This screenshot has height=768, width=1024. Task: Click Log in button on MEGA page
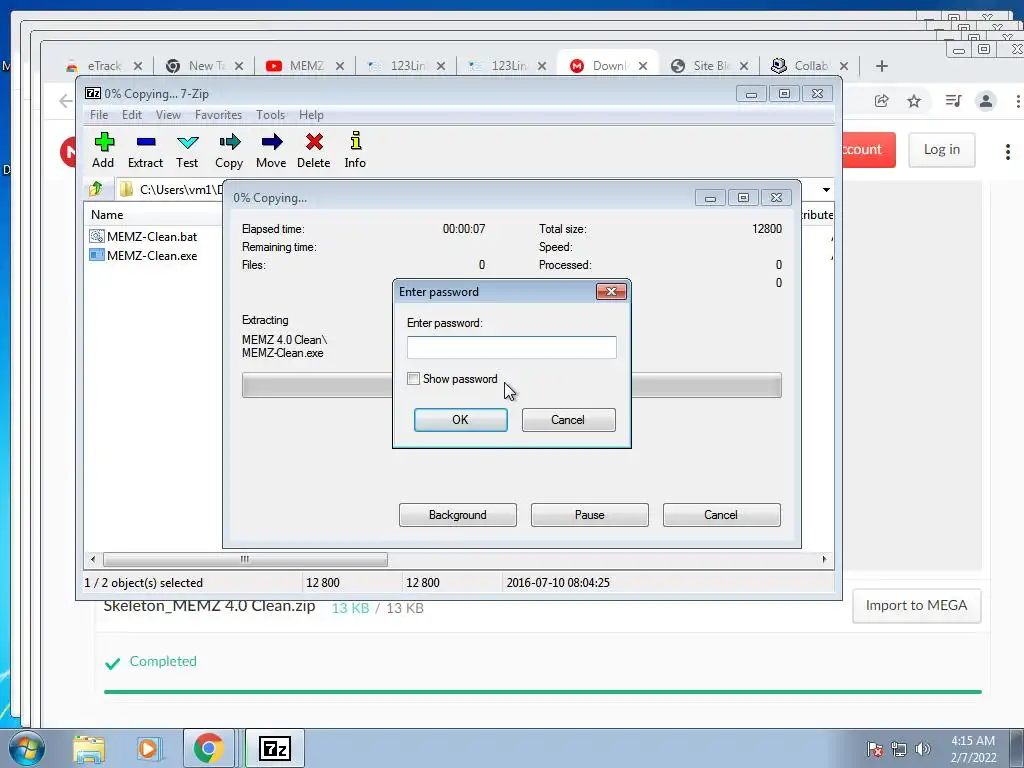point(942,150)
